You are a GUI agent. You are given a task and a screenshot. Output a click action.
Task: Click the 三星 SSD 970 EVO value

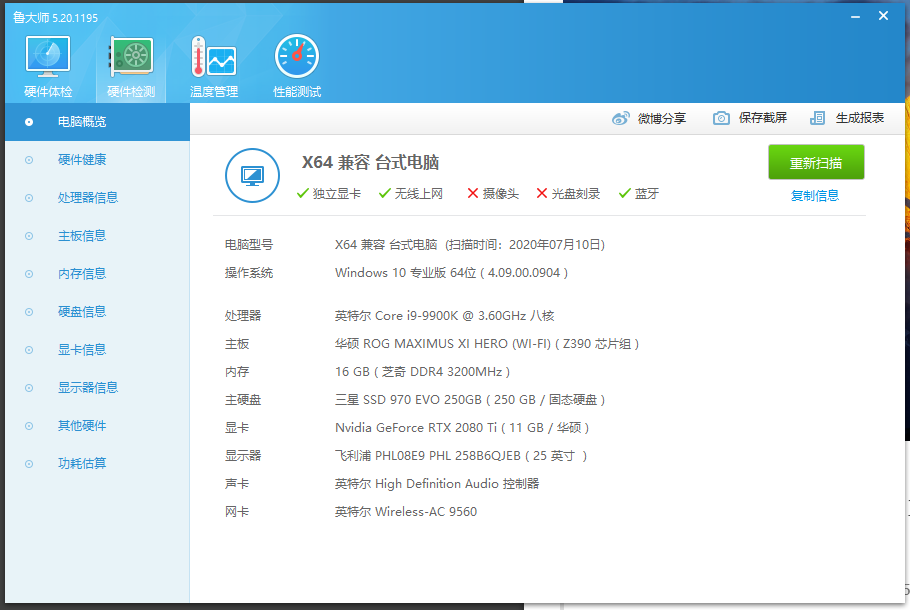(x=470, y=400)
